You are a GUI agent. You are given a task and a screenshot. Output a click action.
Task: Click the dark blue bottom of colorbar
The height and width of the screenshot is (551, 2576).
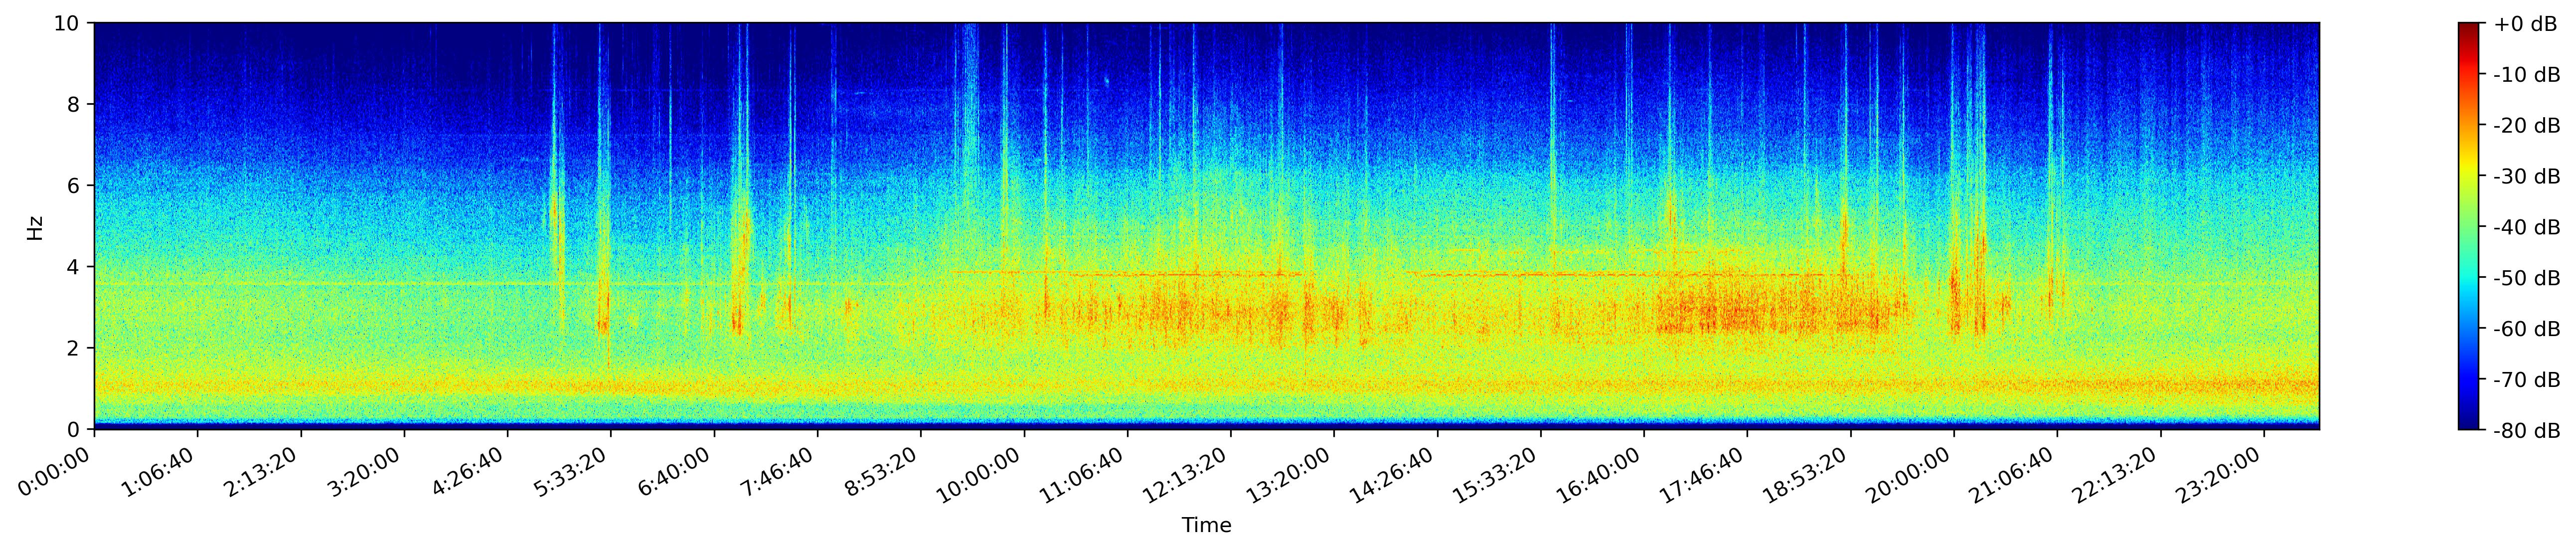click(x=2469, y=424)
